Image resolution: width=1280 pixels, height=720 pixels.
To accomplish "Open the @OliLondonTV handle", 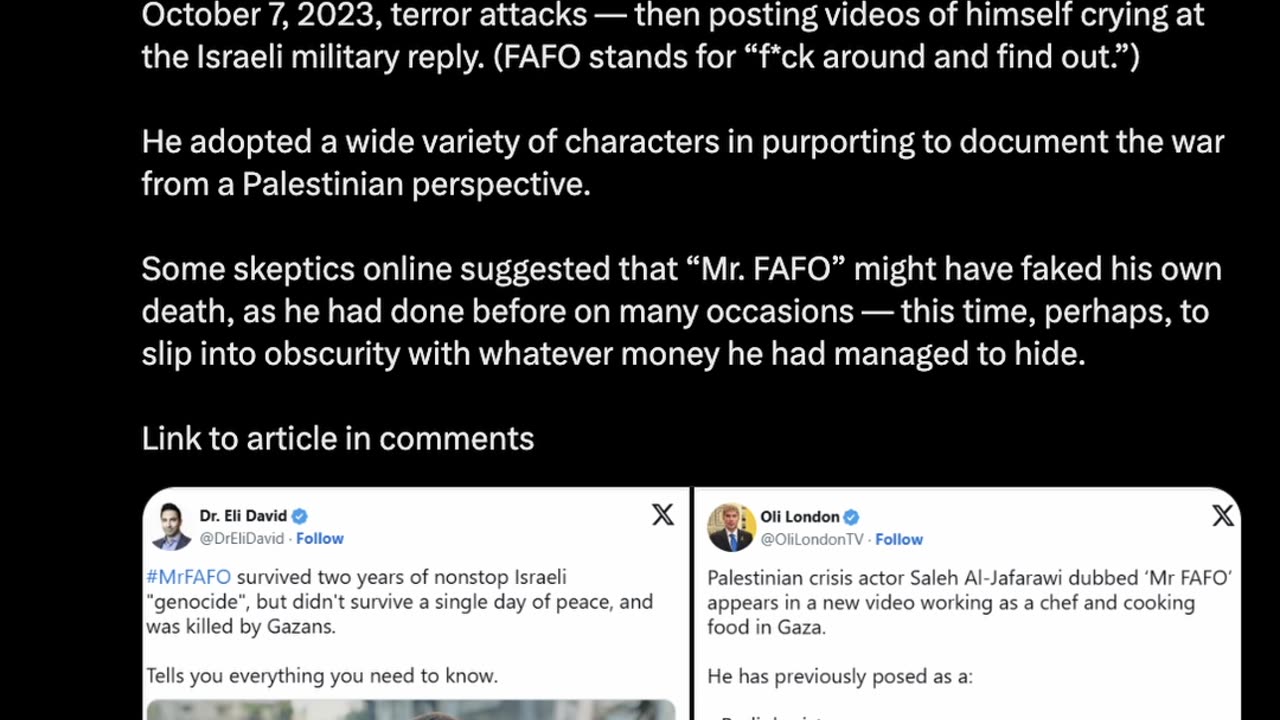I will click(812, 539).
